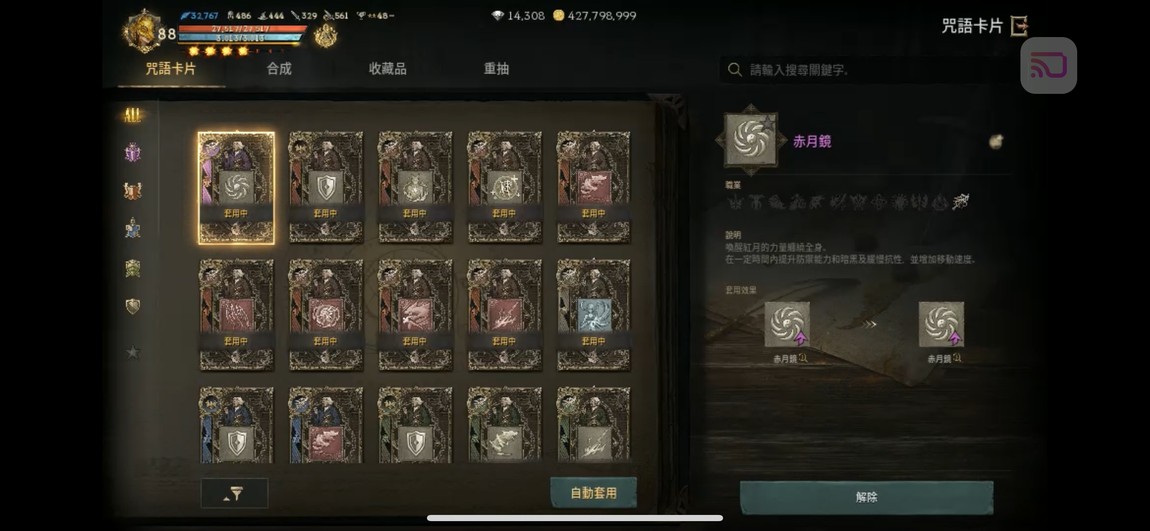Filter cards by white shield grade icon
The height and width of the screenshot is (531, 1150).
coord(133,306)
